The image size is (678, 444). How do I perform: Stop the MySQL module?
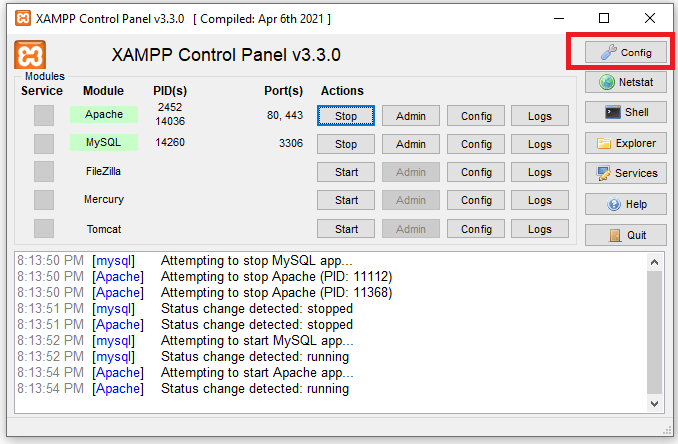point(346,144)
